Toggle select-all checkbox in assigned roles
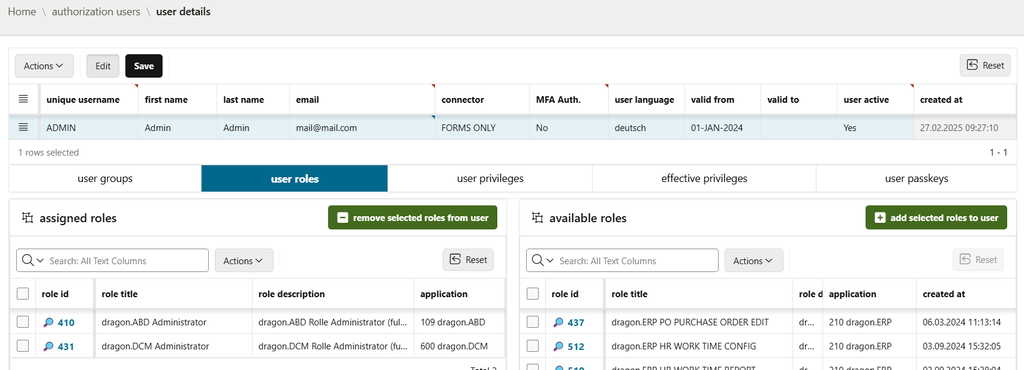This screenshot has width=1024, height=370. pos(23,294)
